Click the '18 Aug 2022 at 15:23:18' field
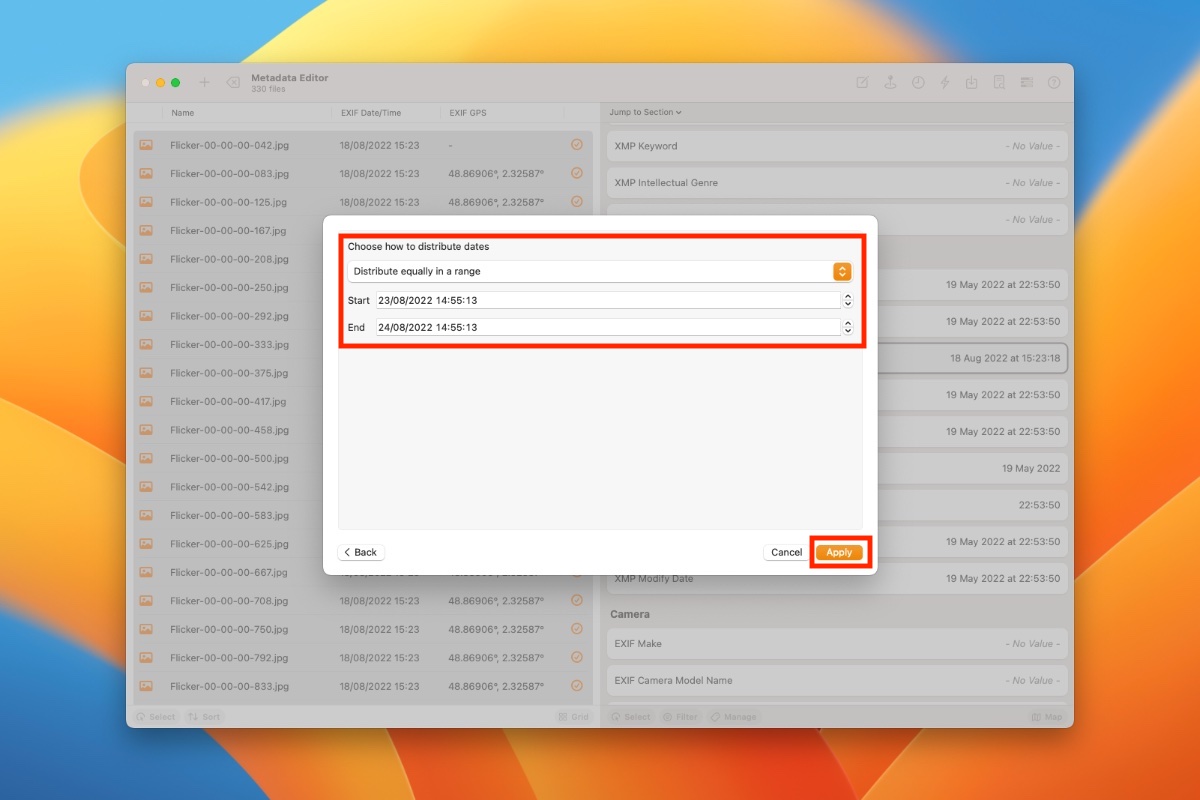Viewport: 1200px width, 800px height. point(972,358)
